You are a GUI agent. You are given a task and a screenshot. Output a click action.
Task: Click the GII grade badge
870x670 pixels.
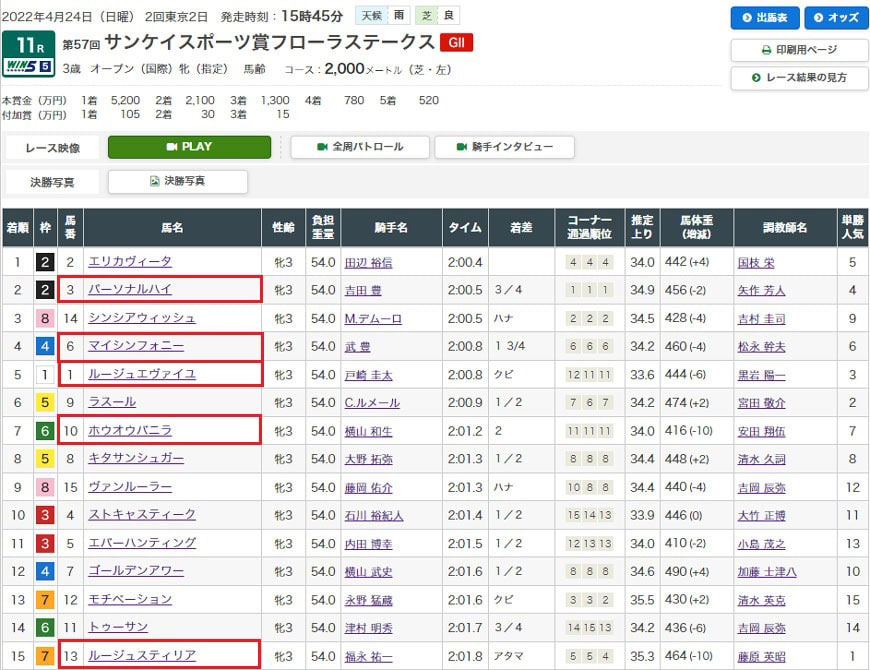coord(455,42)
